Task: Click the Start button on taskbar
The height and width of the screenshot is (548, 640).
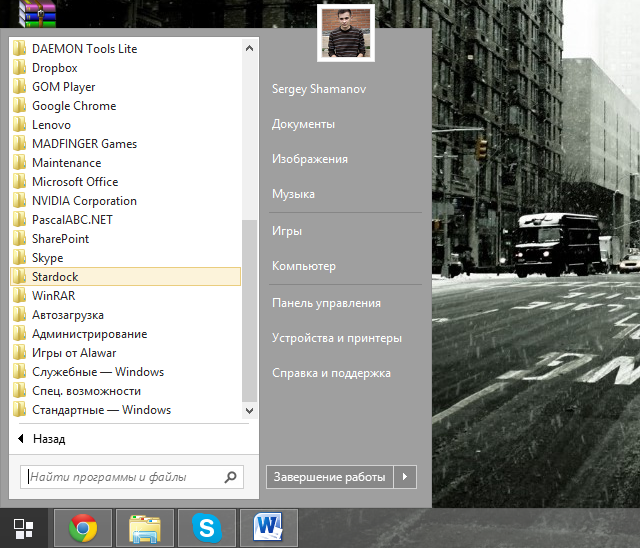Action: [24, 528]
